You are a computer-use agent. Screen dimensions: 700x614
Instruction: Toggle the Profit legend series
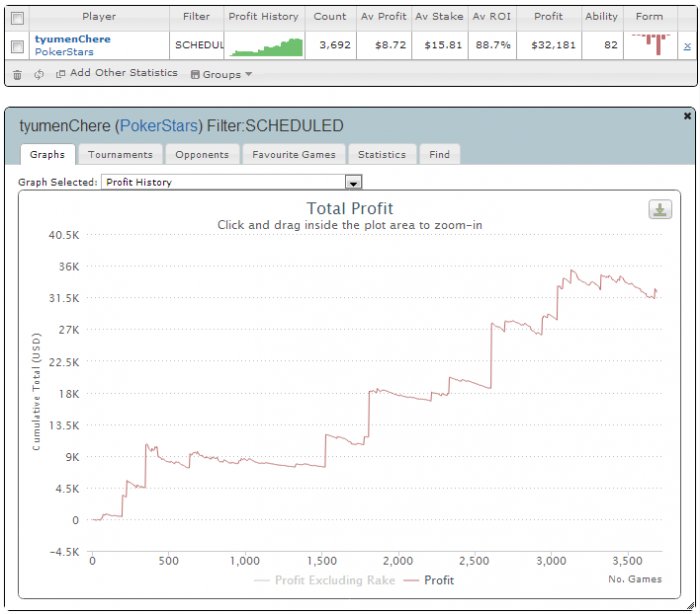pyautogui.click(x=429, y=580)
